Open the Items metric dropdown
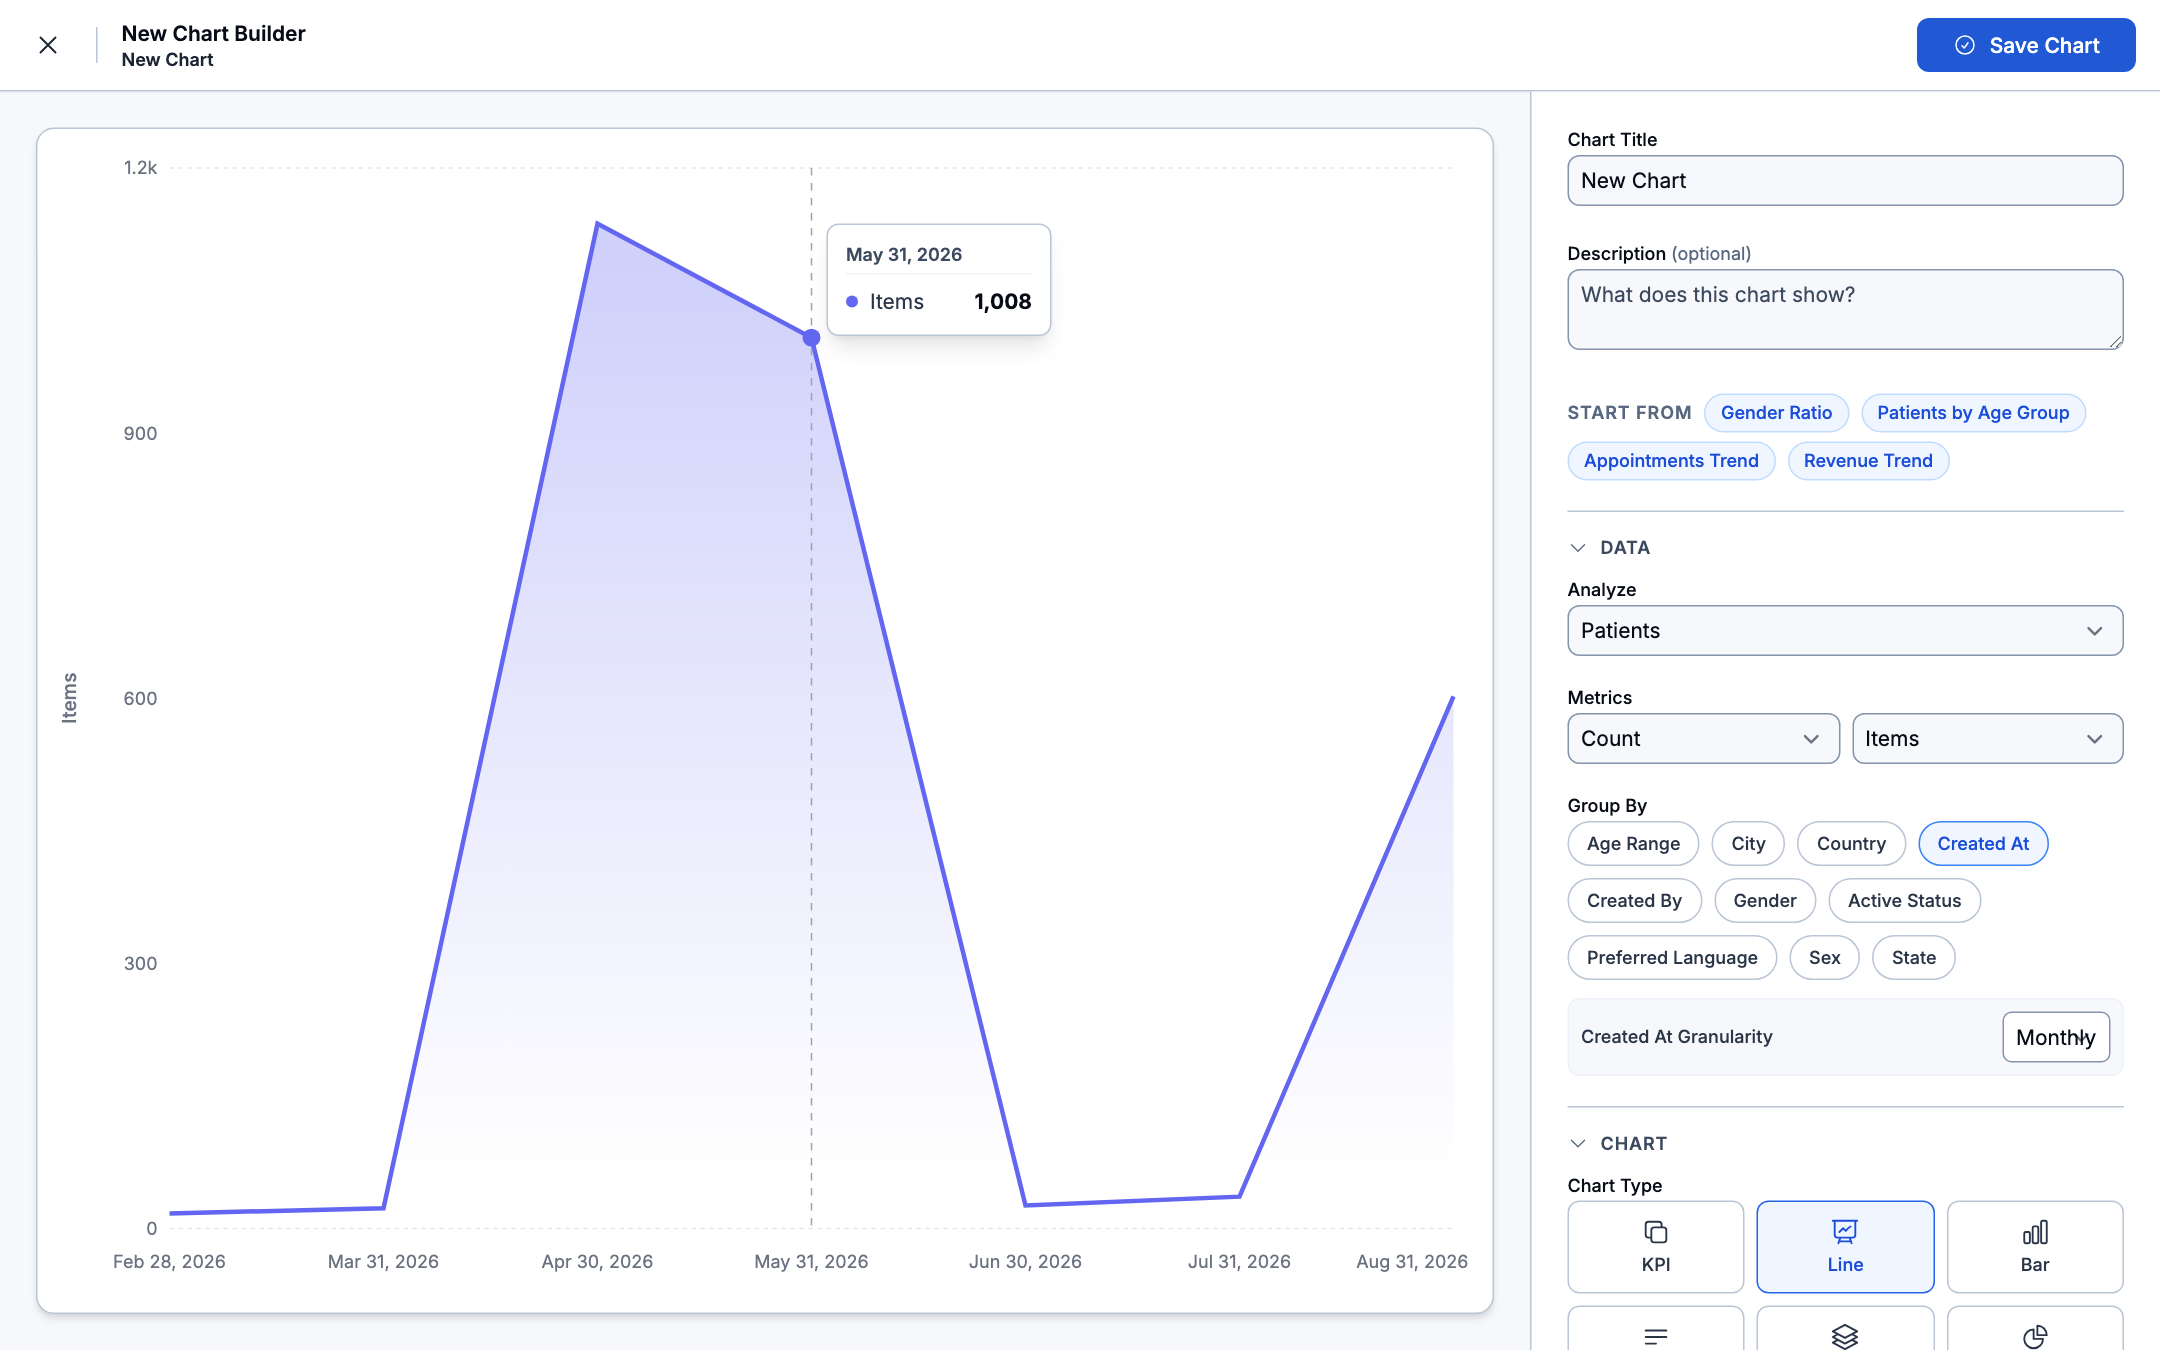 (x=1987, y=739)
